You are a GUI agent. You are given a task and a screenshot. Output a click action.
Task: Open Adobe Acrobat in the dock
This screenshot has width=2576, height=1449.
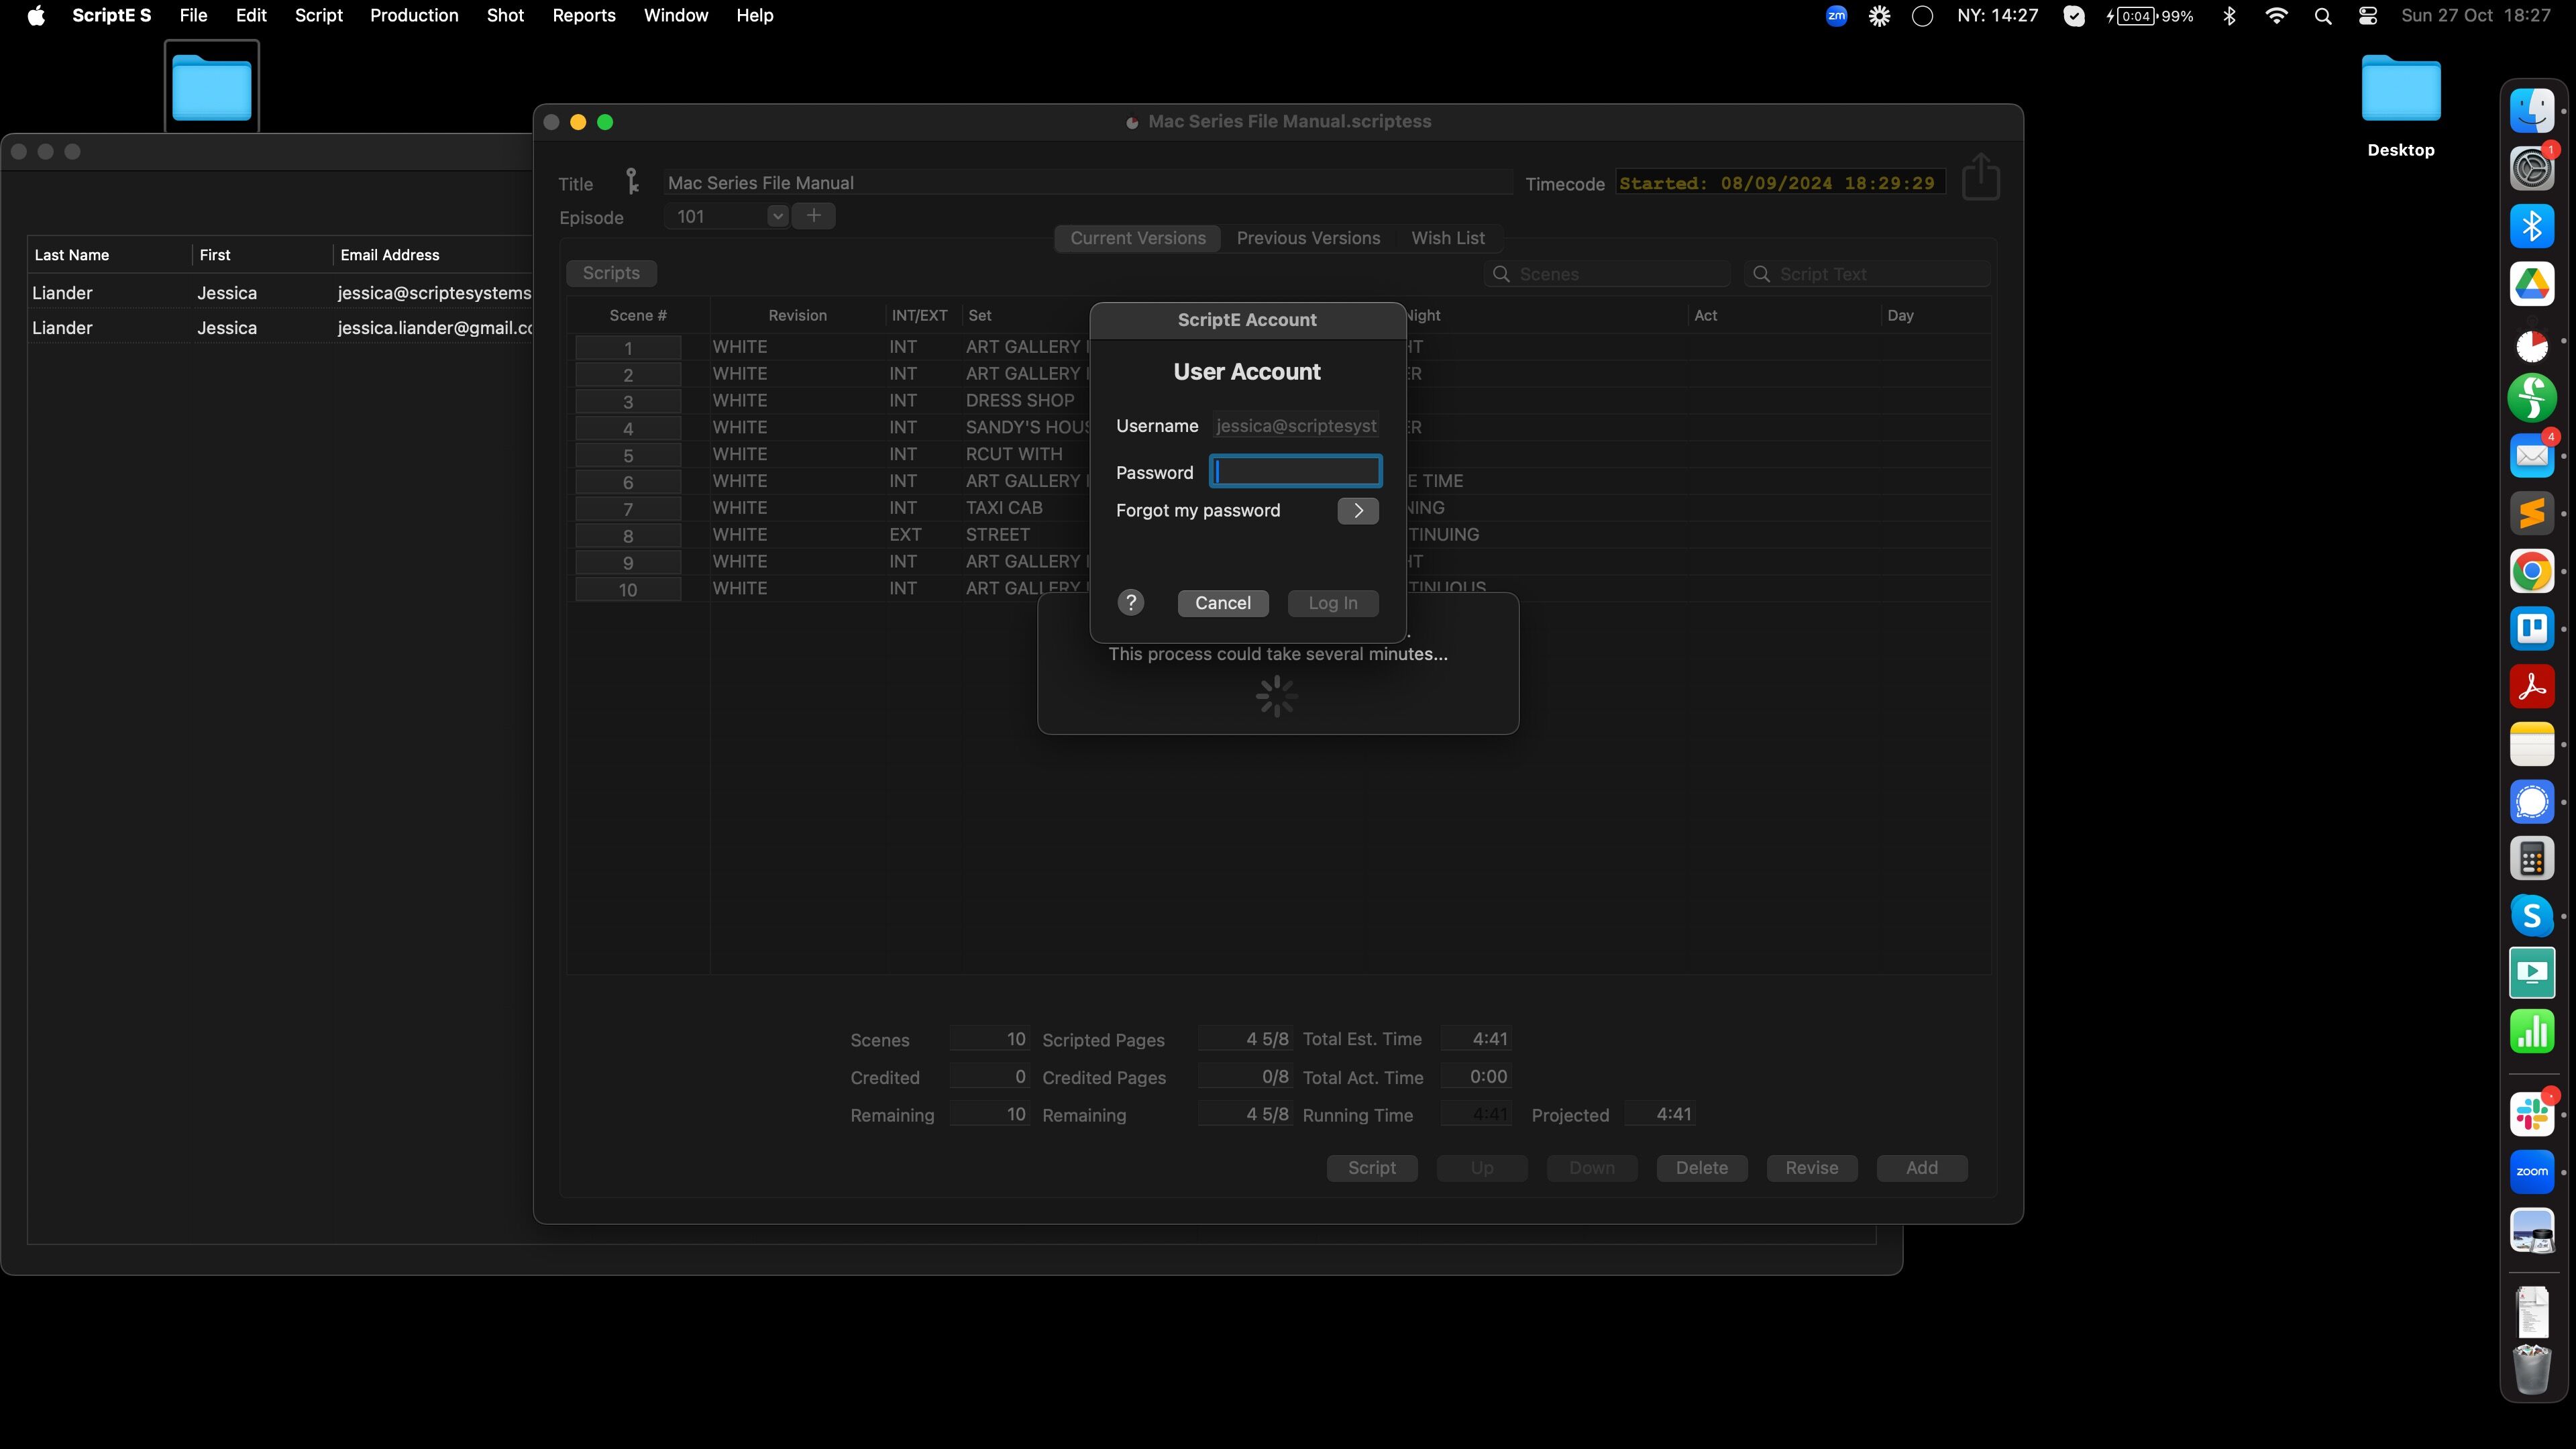point(2531,687)
